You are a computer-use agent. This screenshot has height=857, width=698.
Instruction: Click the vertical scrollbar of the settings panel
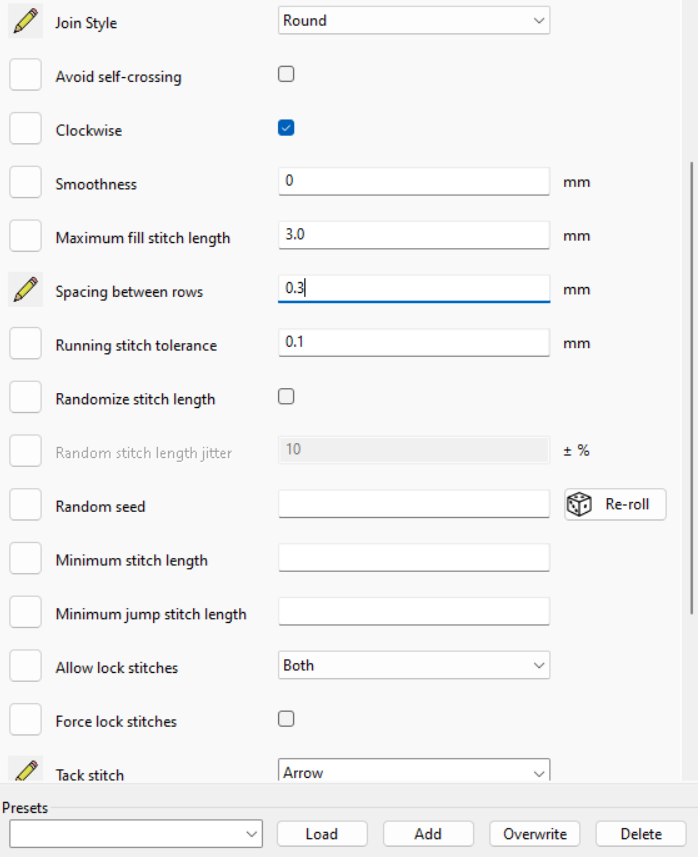coord(692,388)
